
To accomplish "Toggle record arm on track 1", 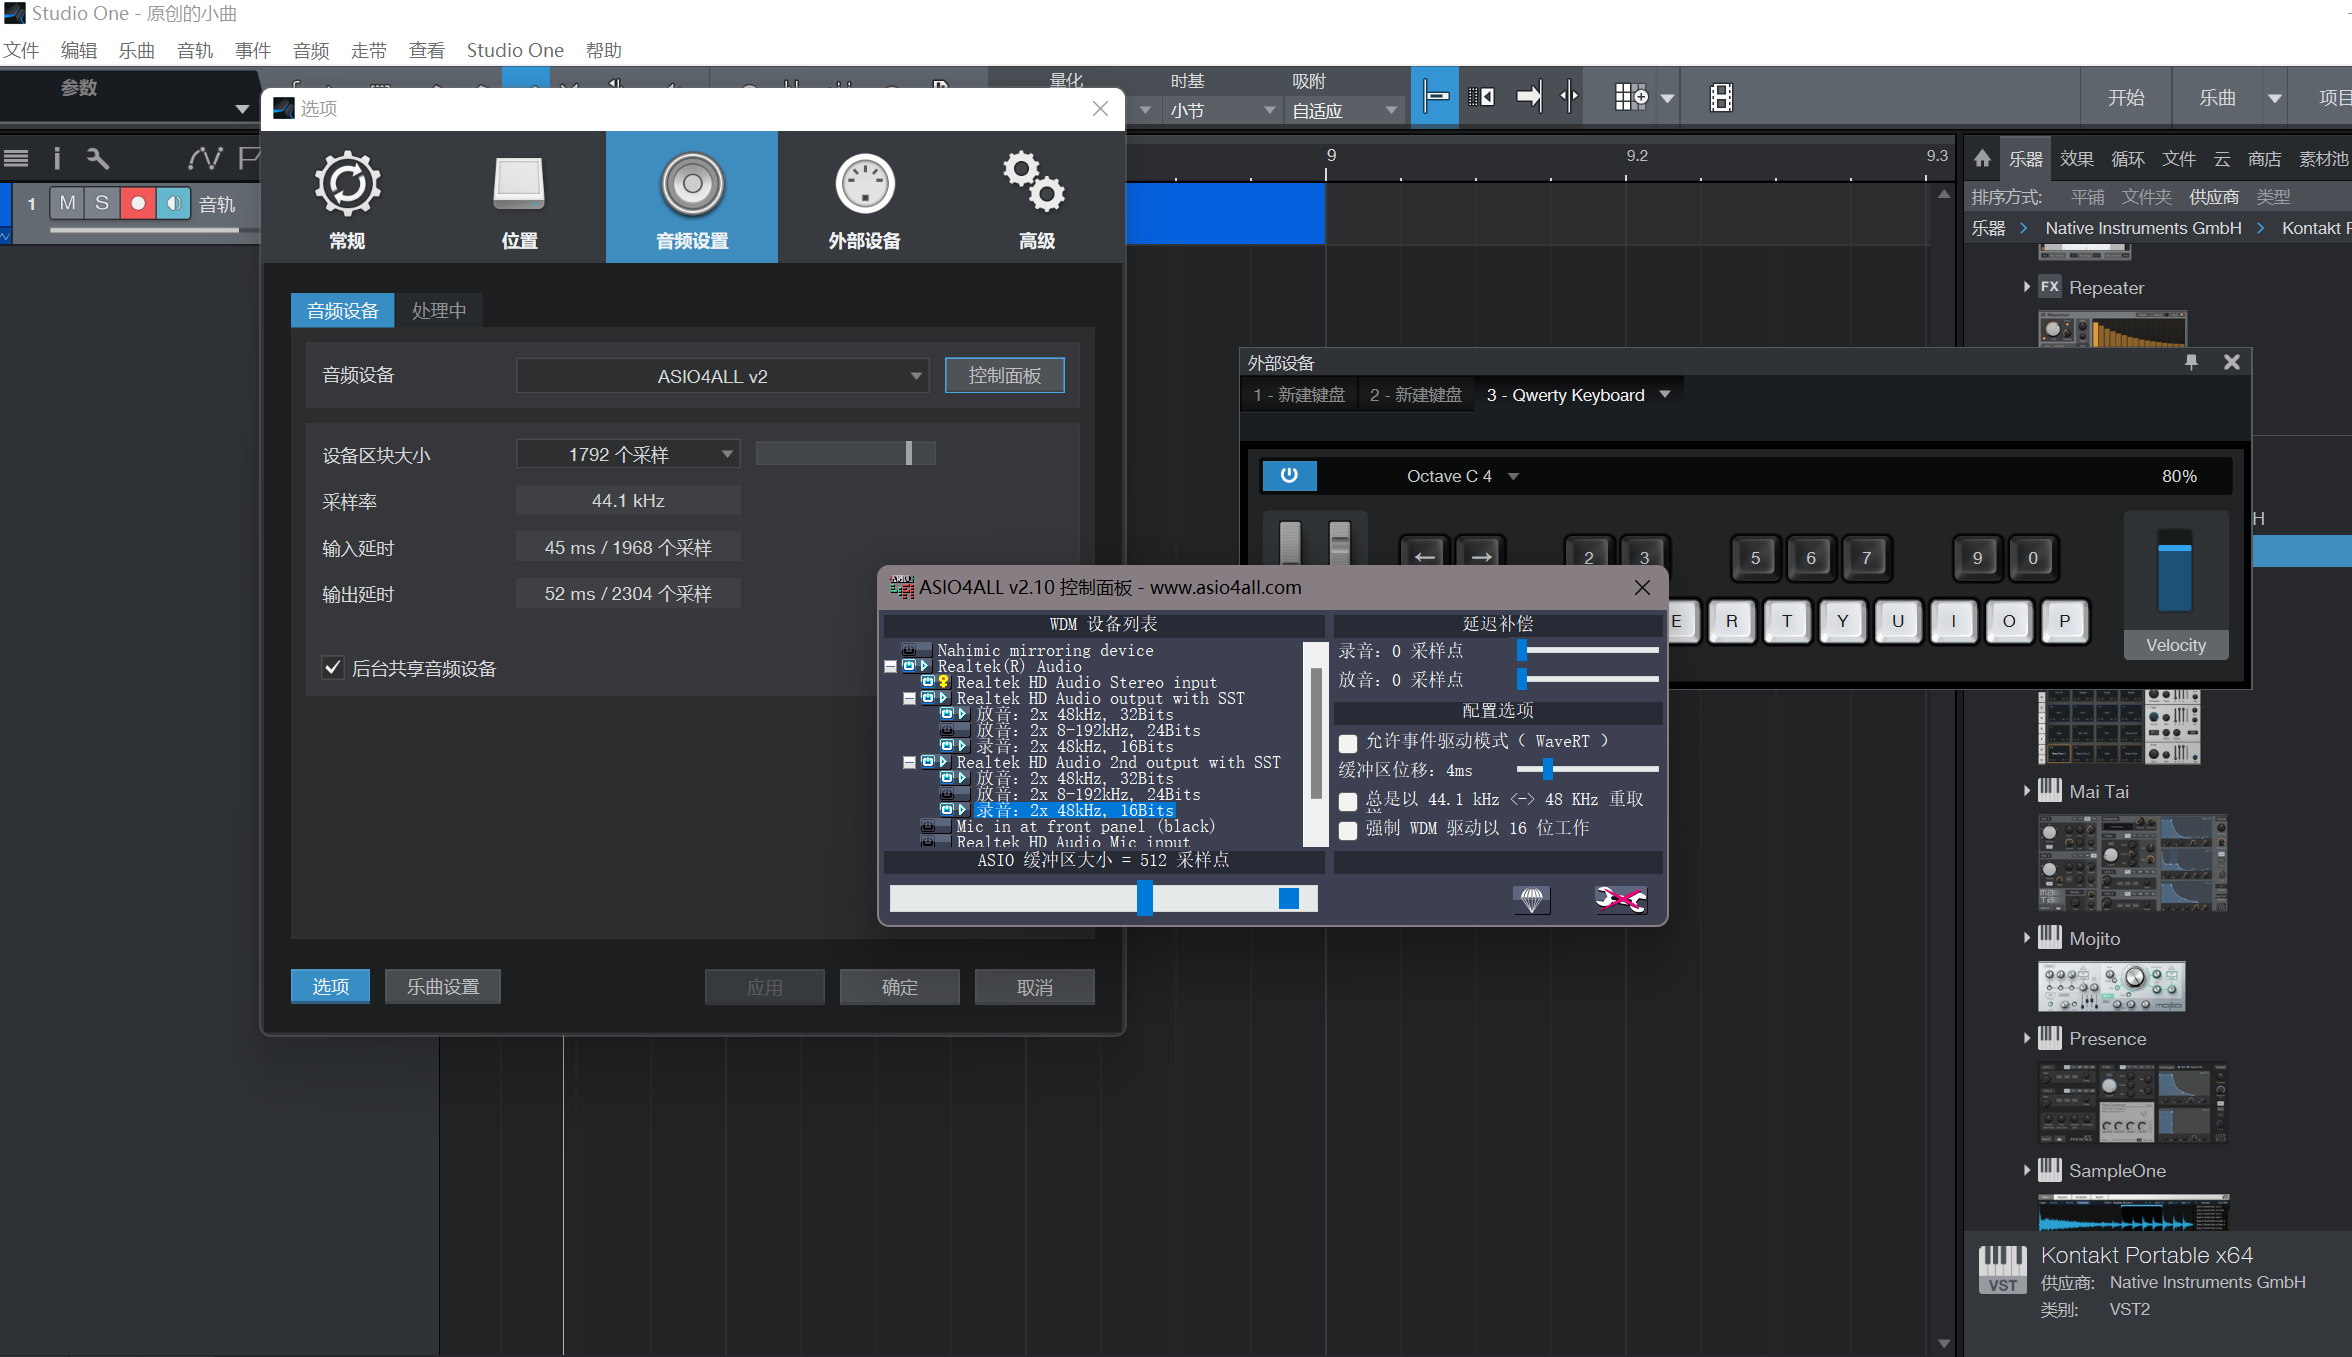I will tap(138, 203).
